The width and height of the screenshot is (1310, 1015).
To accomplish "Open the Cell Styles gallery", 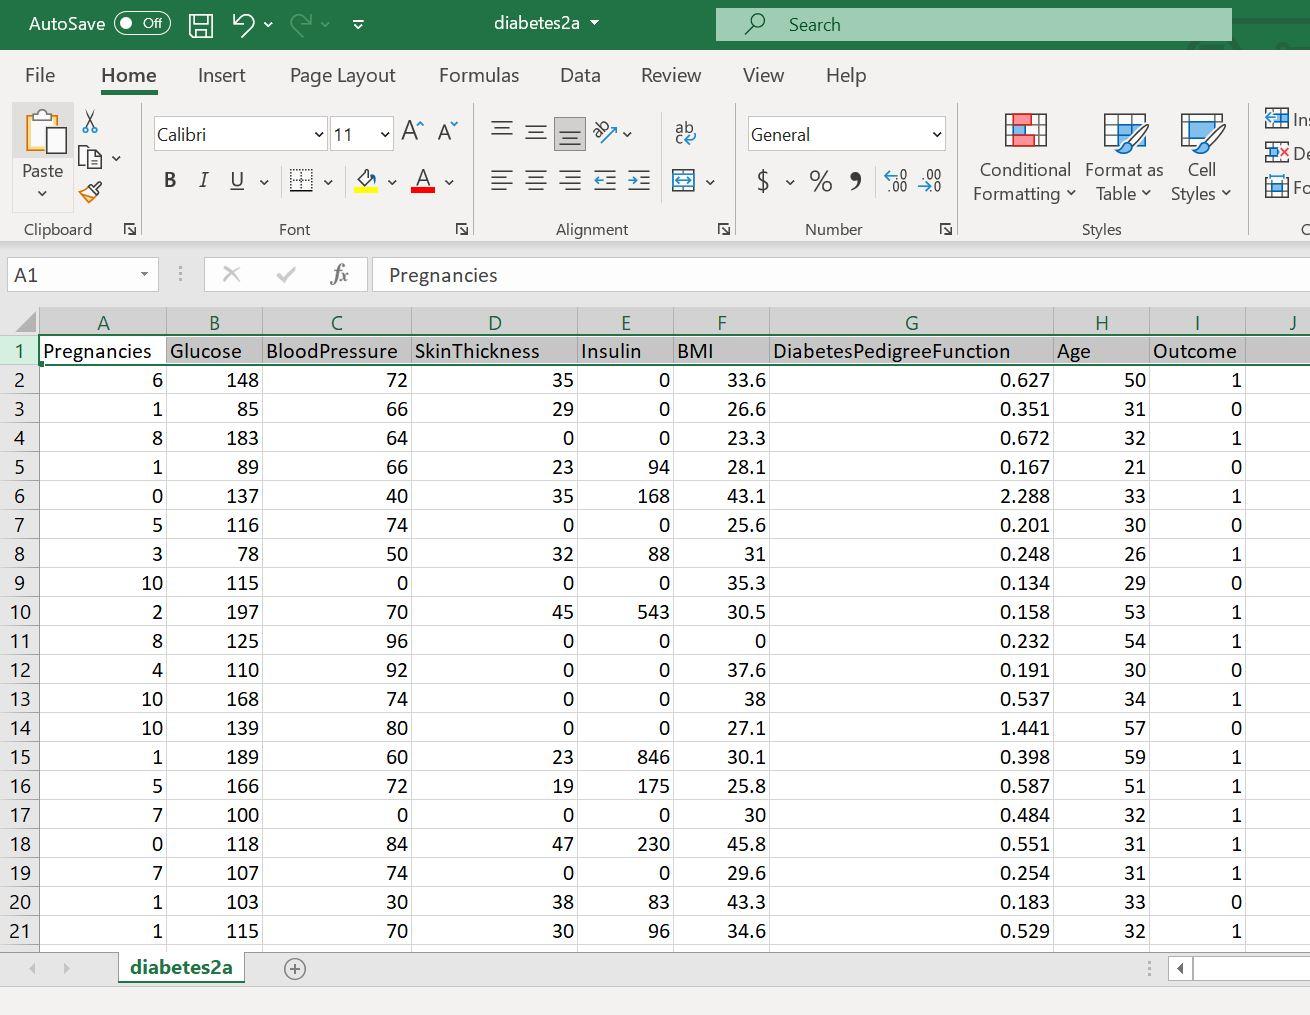I will coord(1201,155).
